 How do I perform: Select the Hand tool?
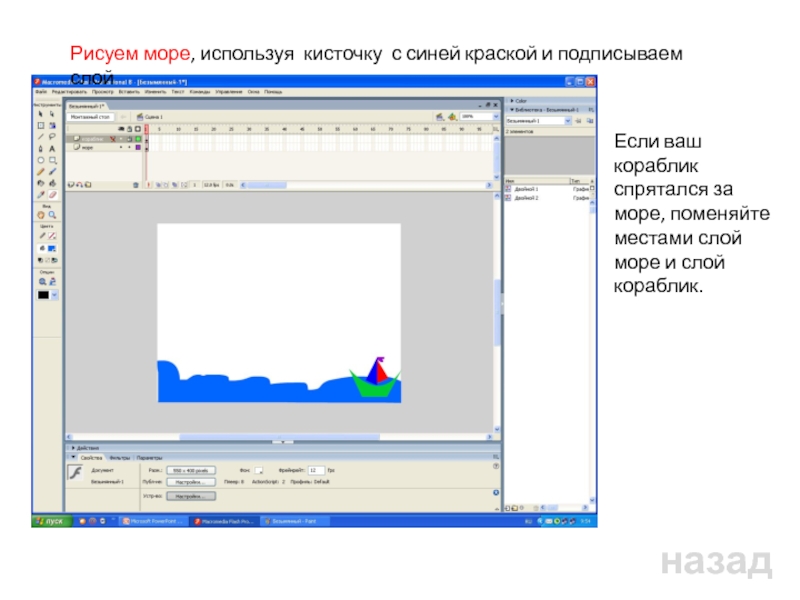pyautogui.click(x=41, y=215)
